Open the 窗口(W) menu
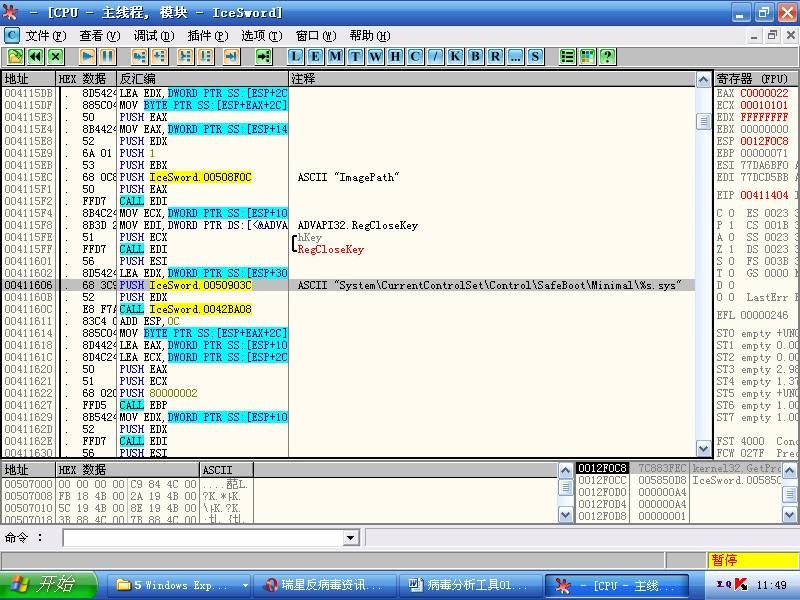800x600 pixels. click(316, 36)
